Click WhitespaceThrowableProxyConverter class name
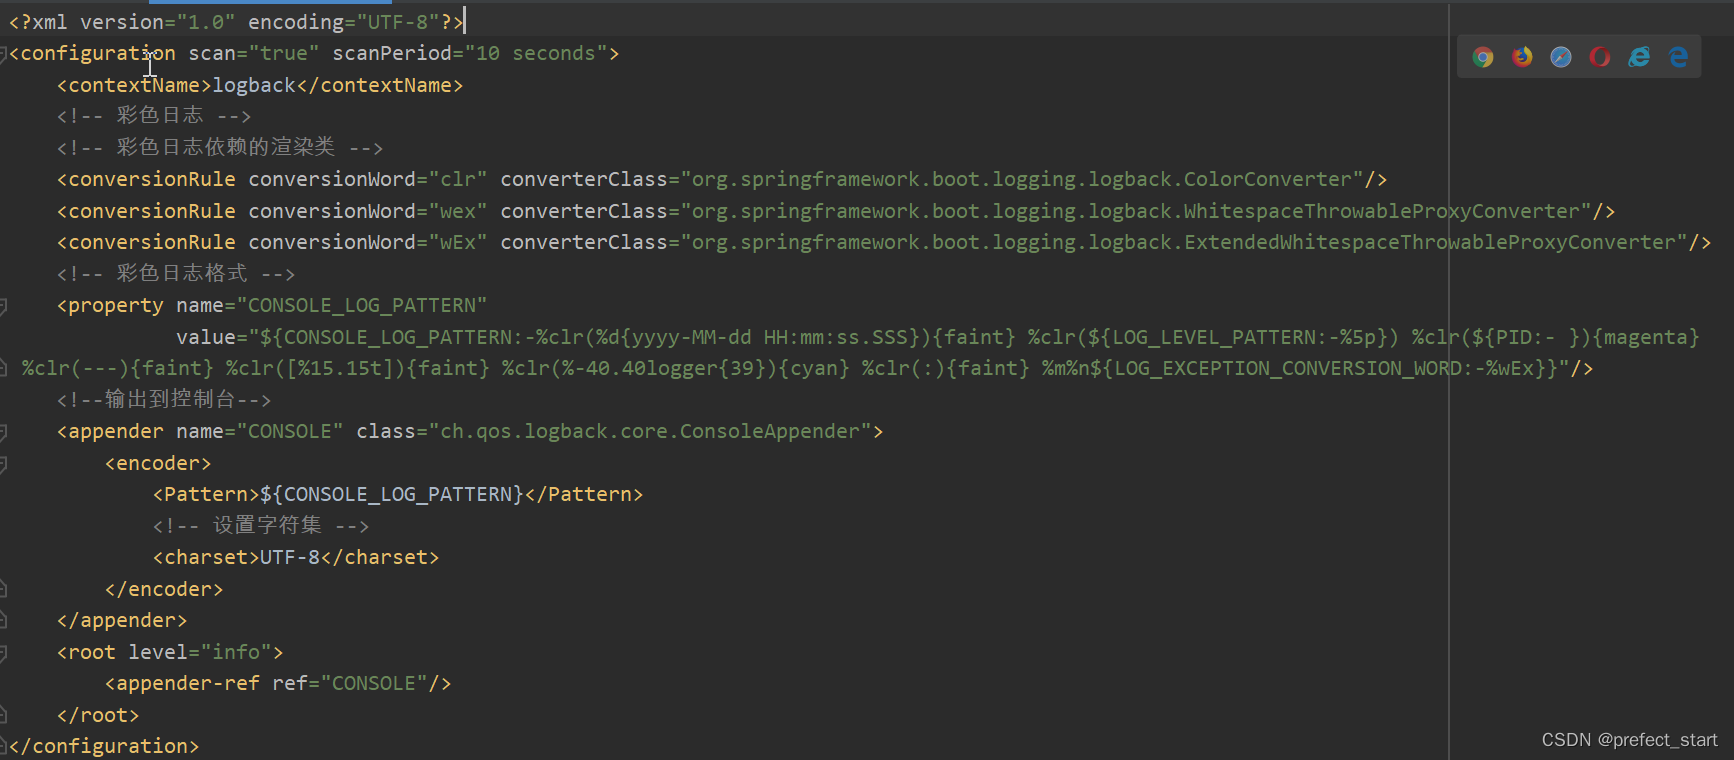 coord(1382,211)
